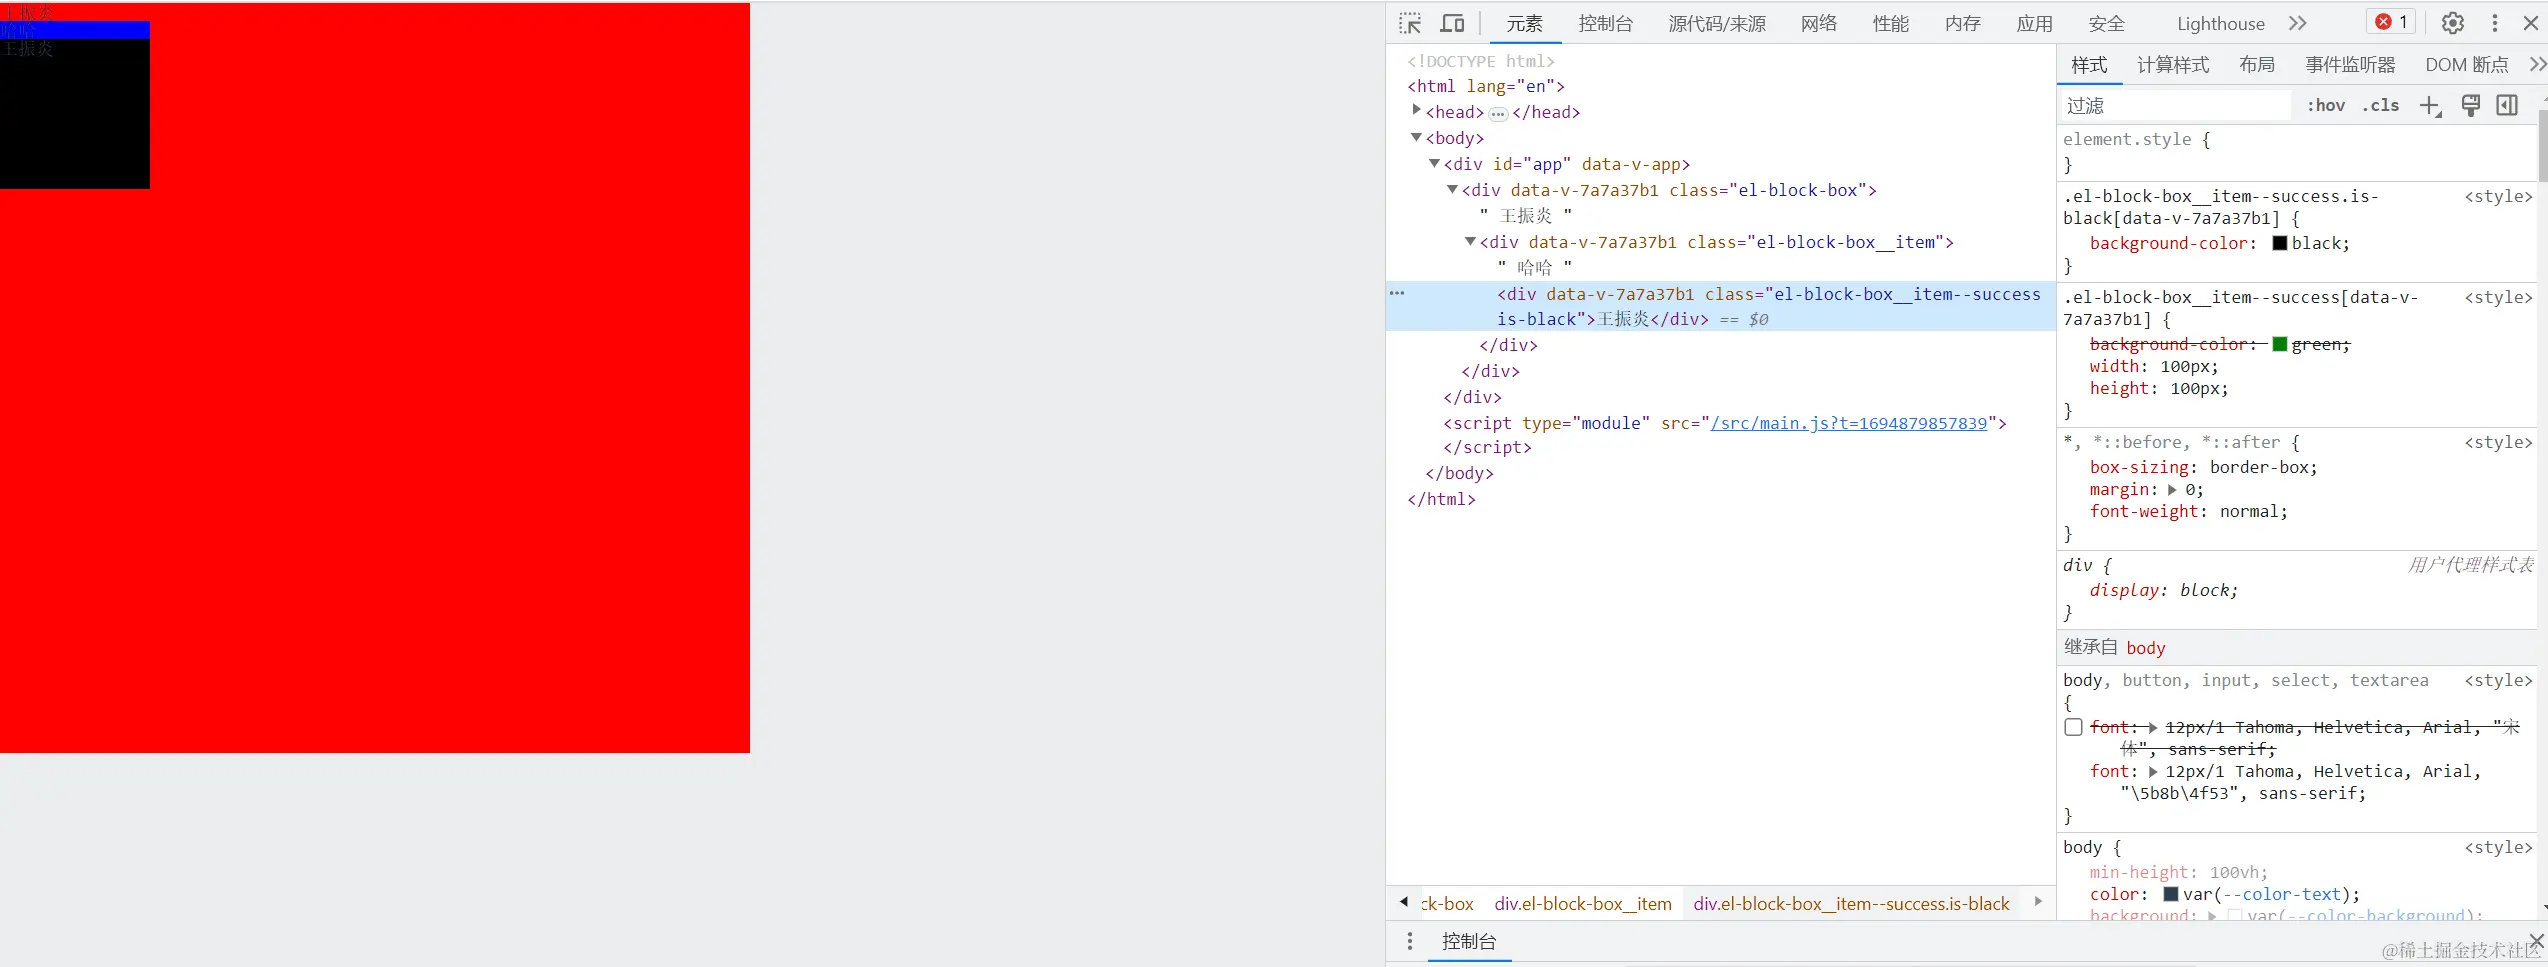Open the Lighthouse tab

coord(2221,23)
